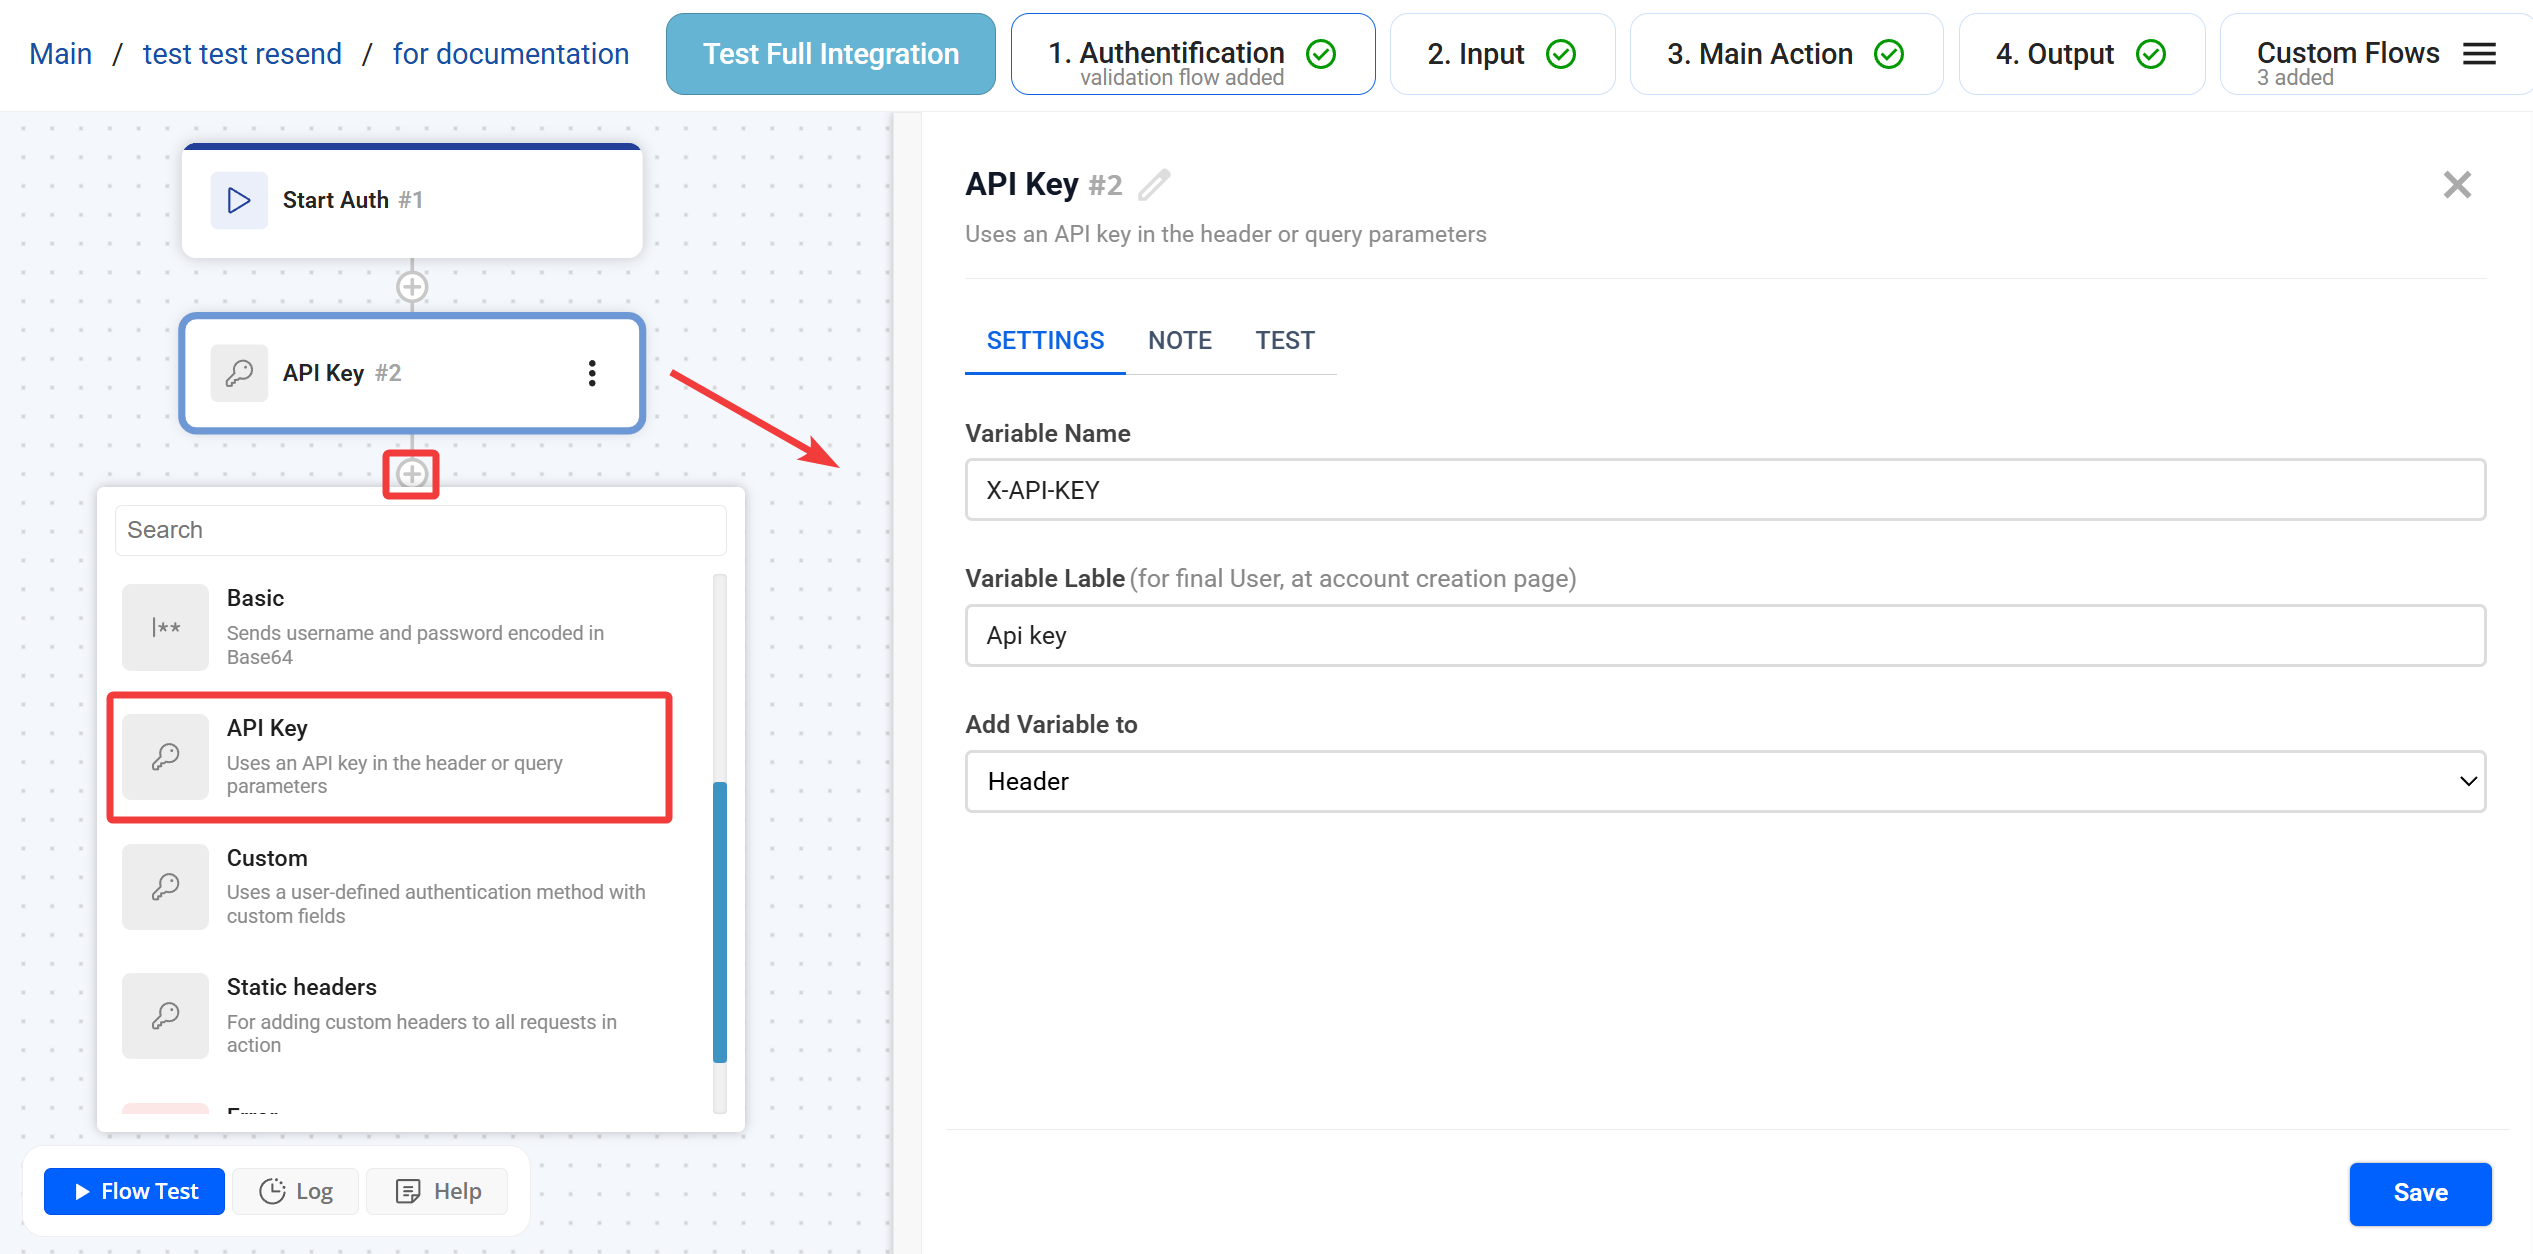Open the three-dot menu on API Key node

[x=592, y=373]
